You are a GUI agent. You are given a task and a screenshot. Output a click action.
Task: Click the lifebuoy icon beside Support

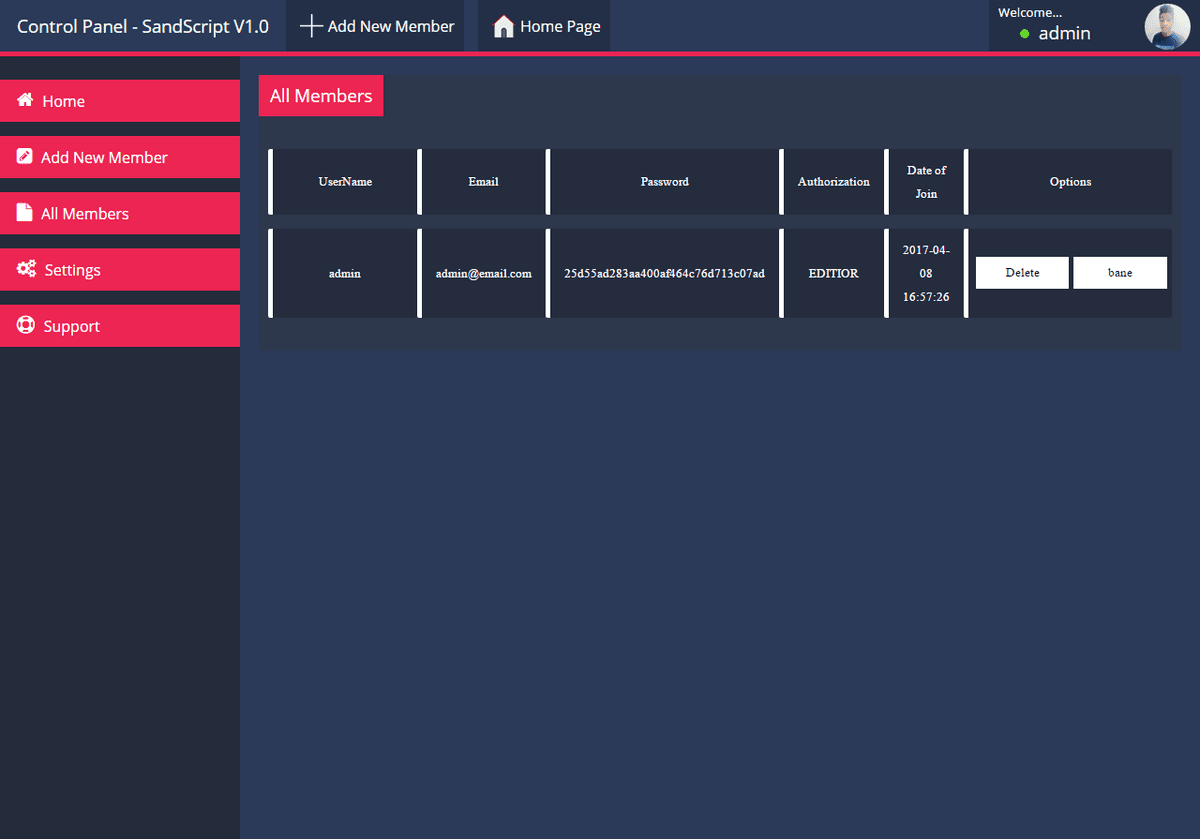tap(26, 326)
